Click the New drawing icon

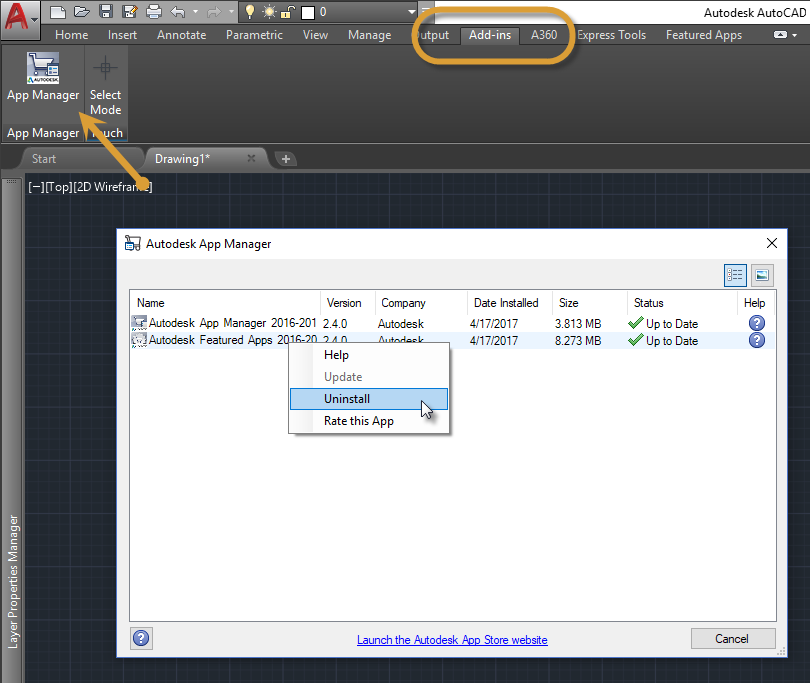(x=58, y=12)
